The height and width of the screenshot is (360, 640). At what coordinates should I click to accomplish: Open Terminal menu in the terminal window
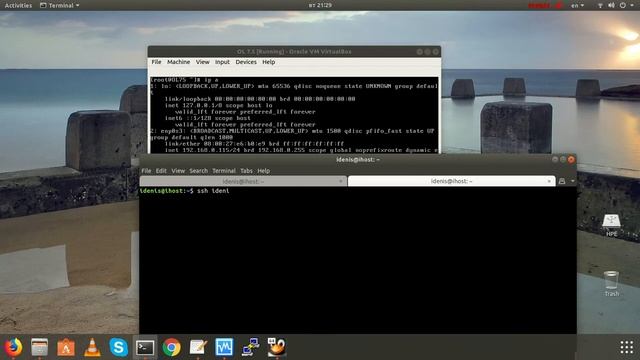click(224, 171)
